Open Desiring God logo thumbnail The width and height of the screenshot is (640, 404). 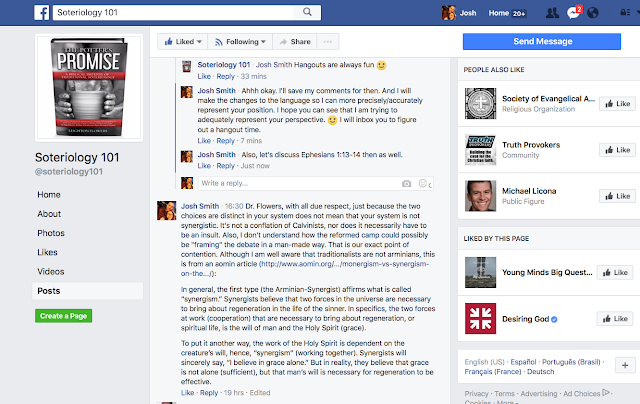point(480,318)
